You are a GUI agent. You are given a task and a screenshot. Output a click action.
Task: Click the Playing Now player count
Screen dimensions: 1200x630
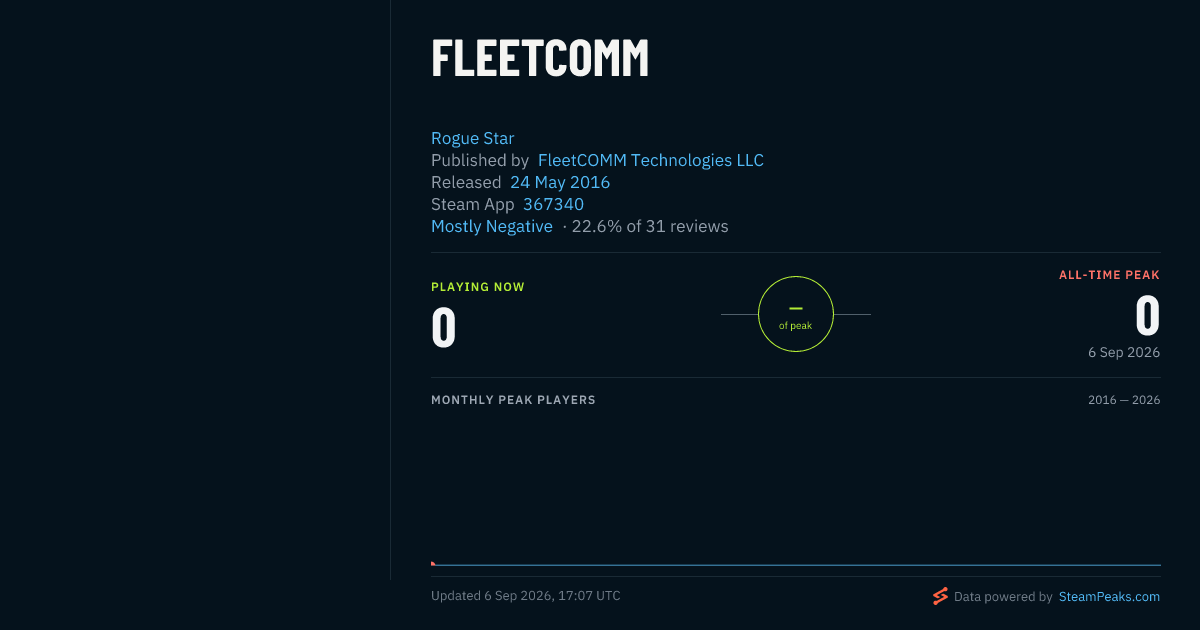(443, 327)
